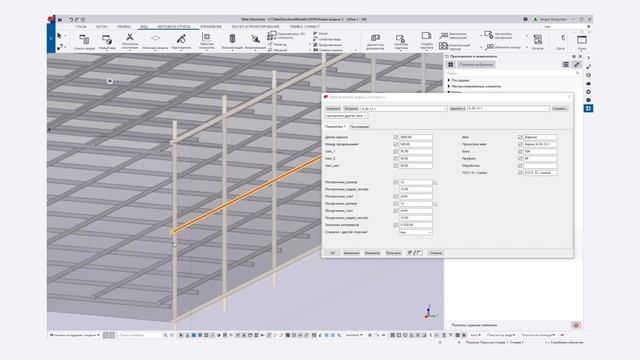Toggle the fourth parameter row checkbox
Image resolution: width=640 pixels, height=360 pixels.
(396, 158)
